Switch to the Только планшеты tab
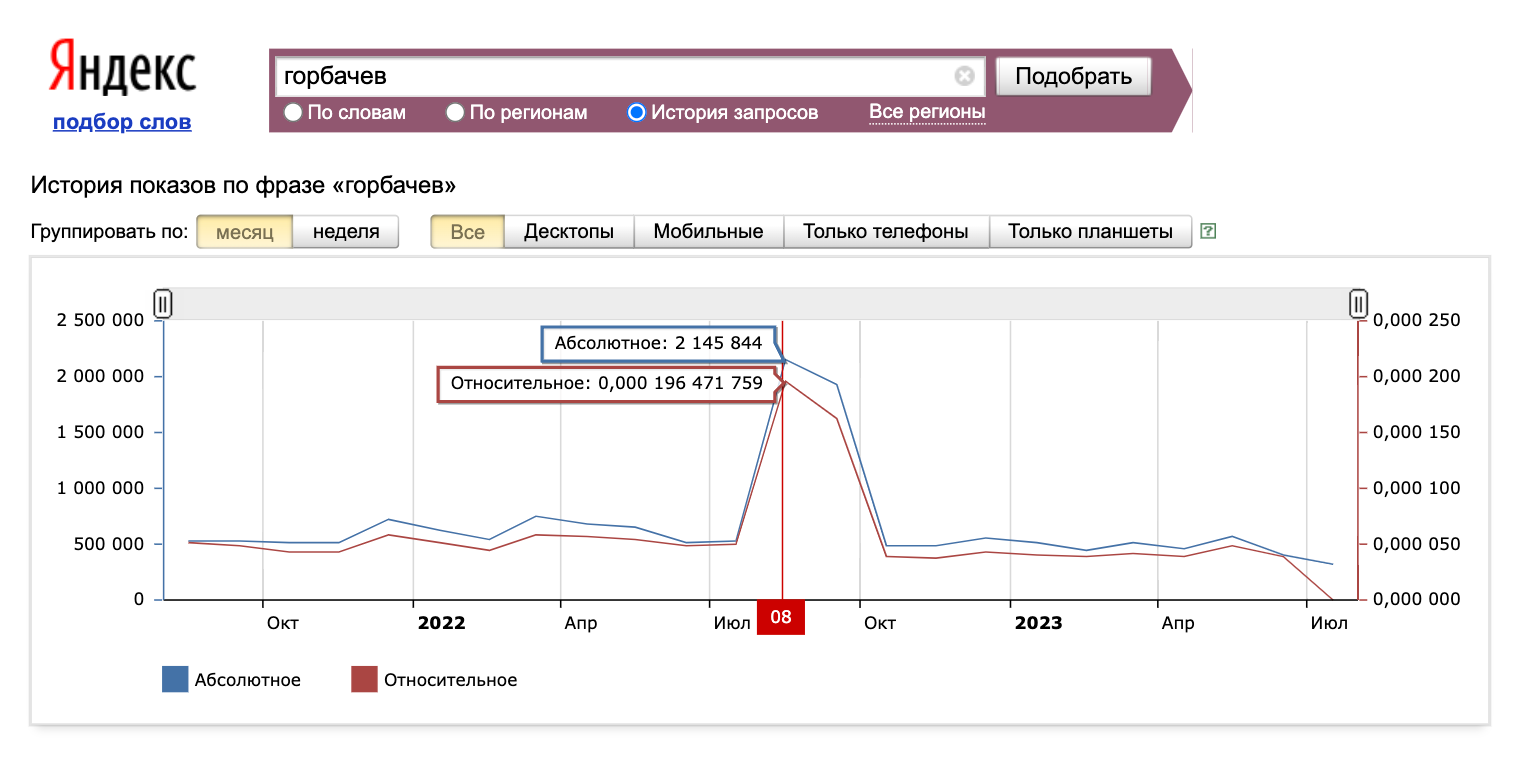The width and height of the screenshot is (1520, 768). pos(1090,232)
